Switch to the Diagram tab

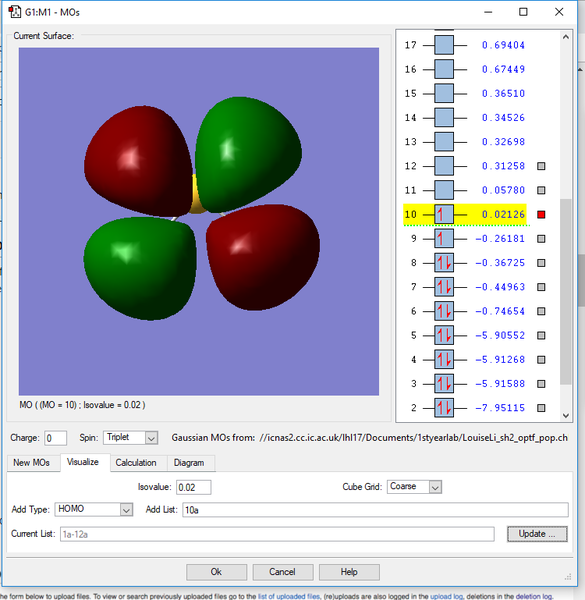189,463
